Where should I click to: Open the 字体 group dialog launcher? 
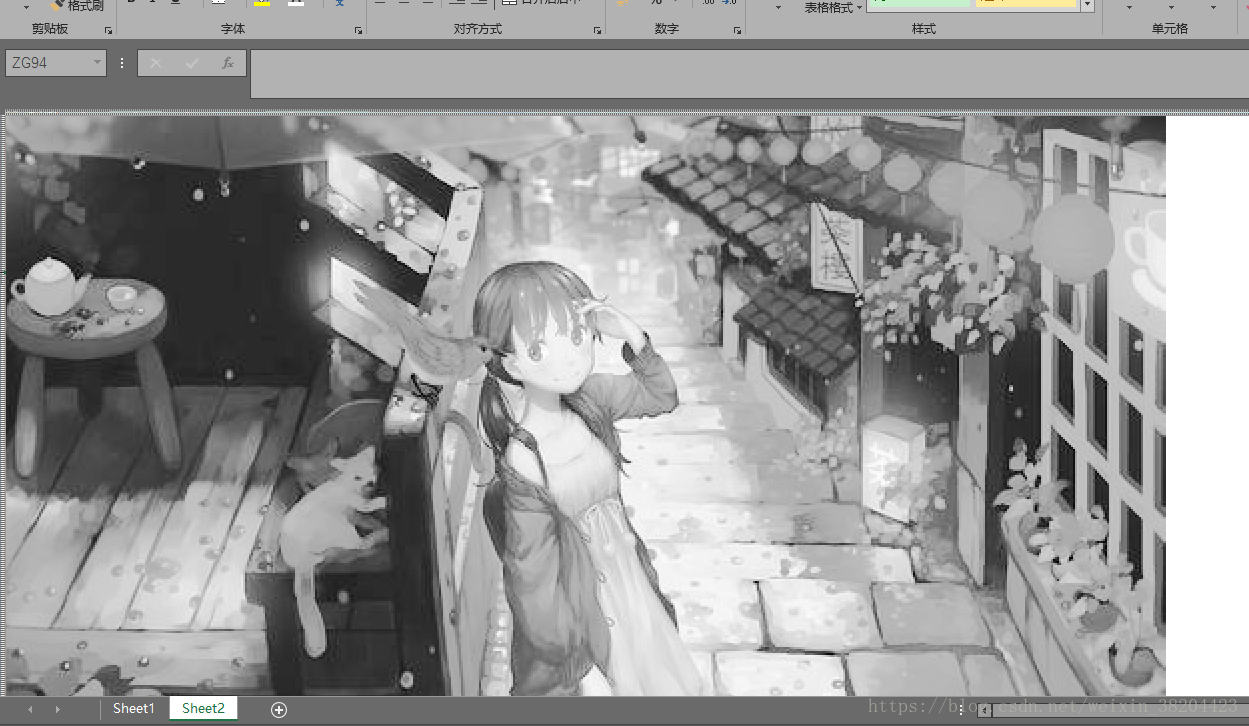[358, 31]
